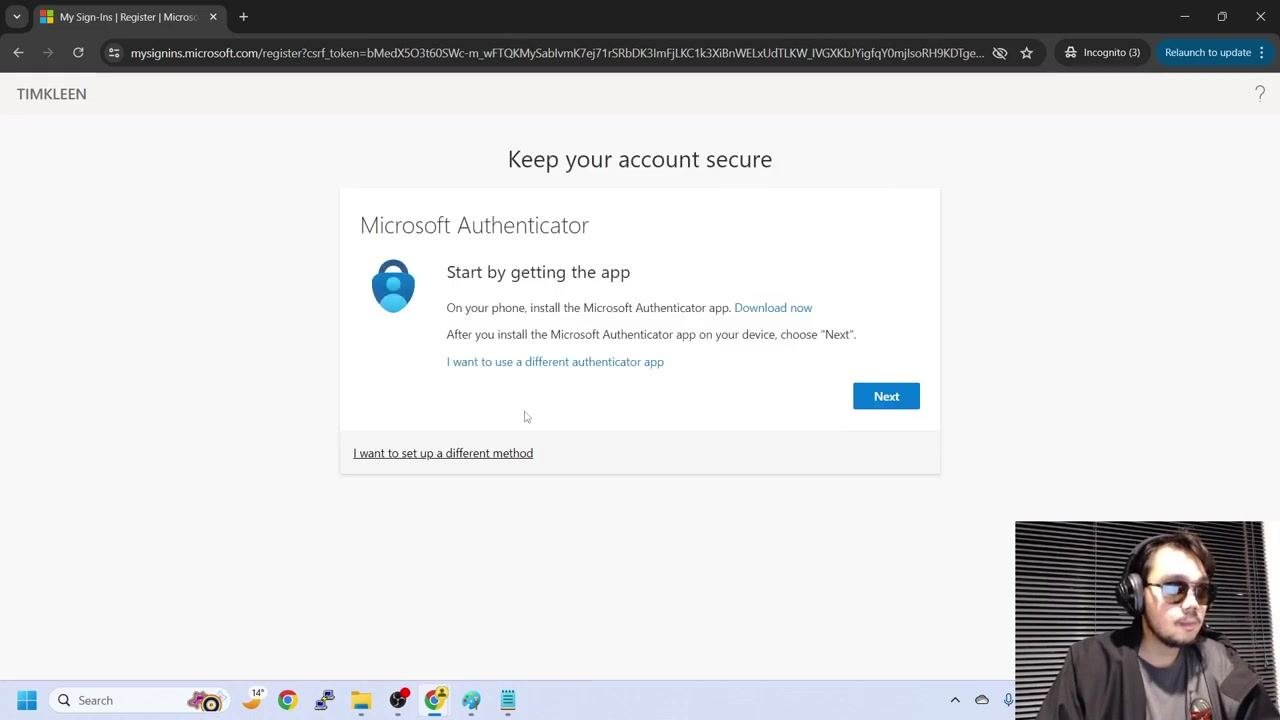Click the third-party cookies blocked eye icon
1280x720 pixels.
[999, 53]
